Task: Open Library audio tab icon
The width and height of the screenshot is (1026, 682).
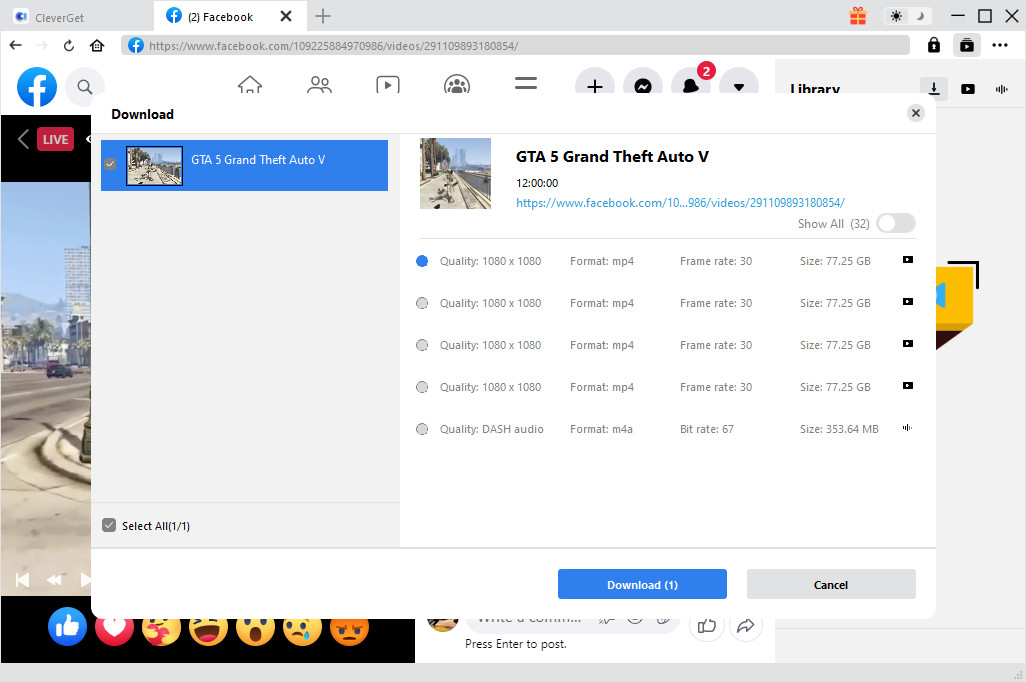Action: (x=1001, y=89)
